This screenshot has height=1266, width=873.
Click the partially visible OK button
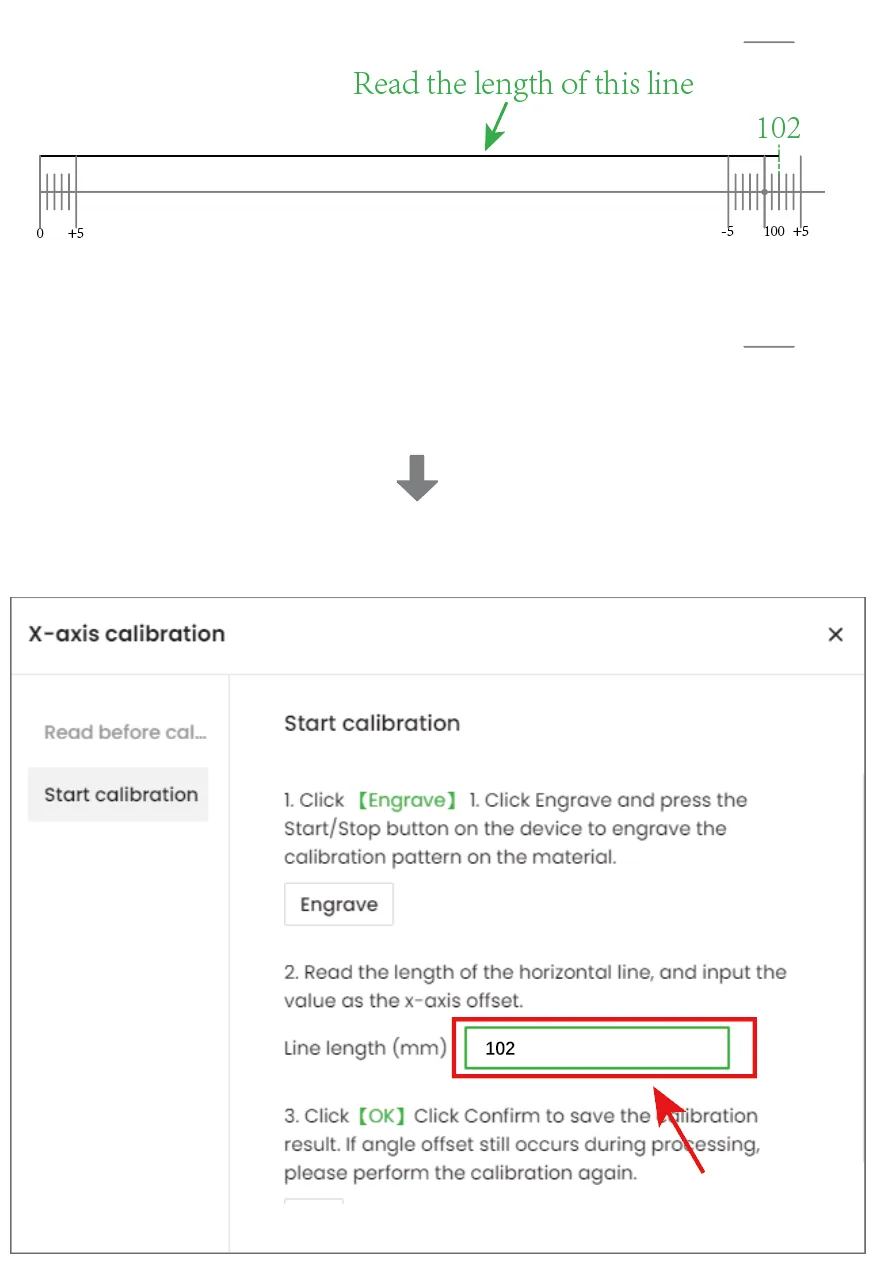pos(314,1200)
